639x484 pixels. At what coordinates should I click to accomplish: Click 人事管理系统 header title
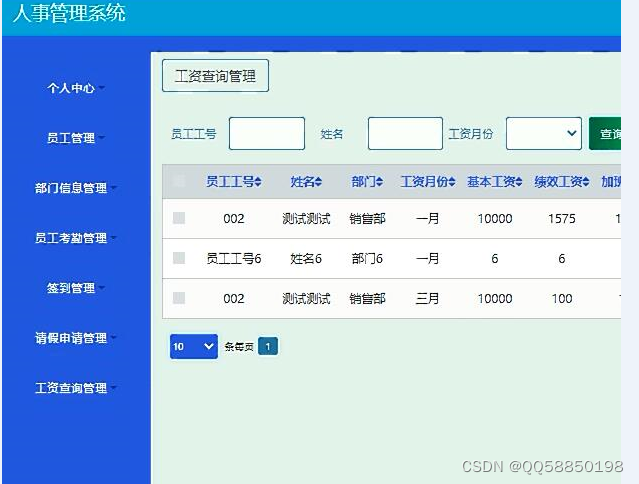point(69,13)
